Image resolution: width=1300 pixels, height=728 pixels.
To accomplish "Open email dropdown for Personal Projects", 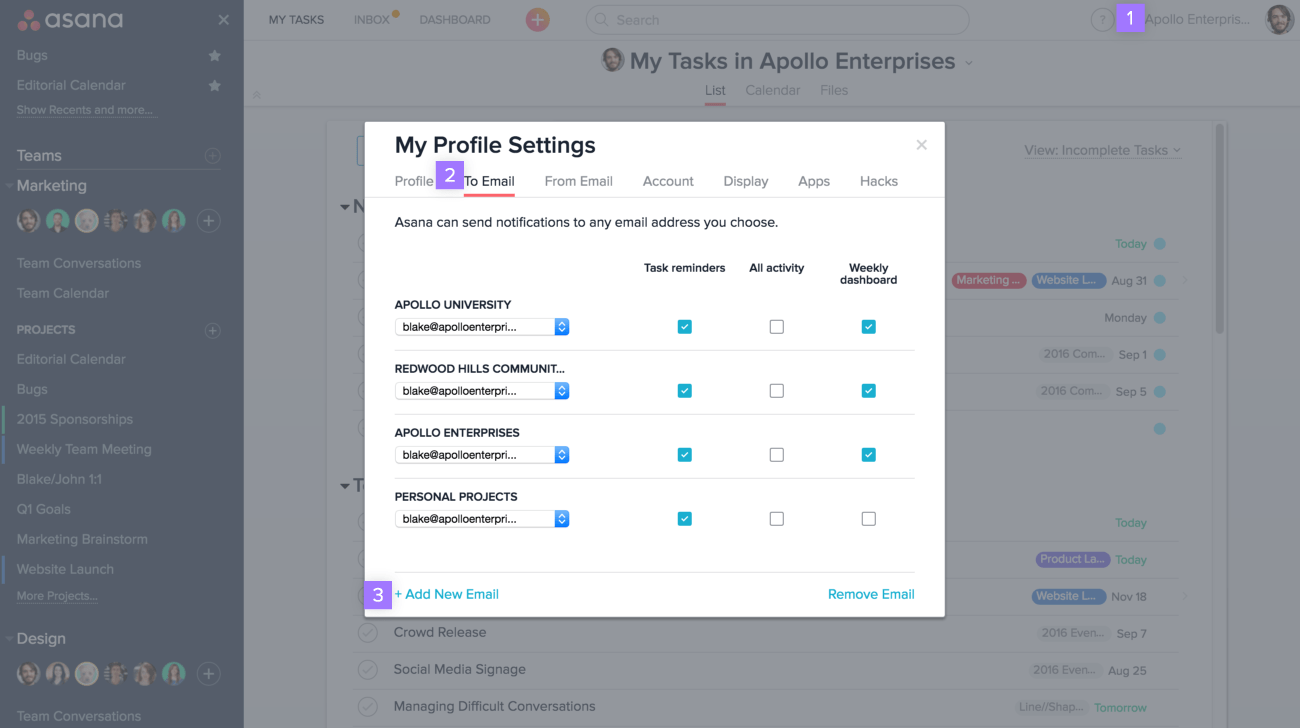I will 482,519.
